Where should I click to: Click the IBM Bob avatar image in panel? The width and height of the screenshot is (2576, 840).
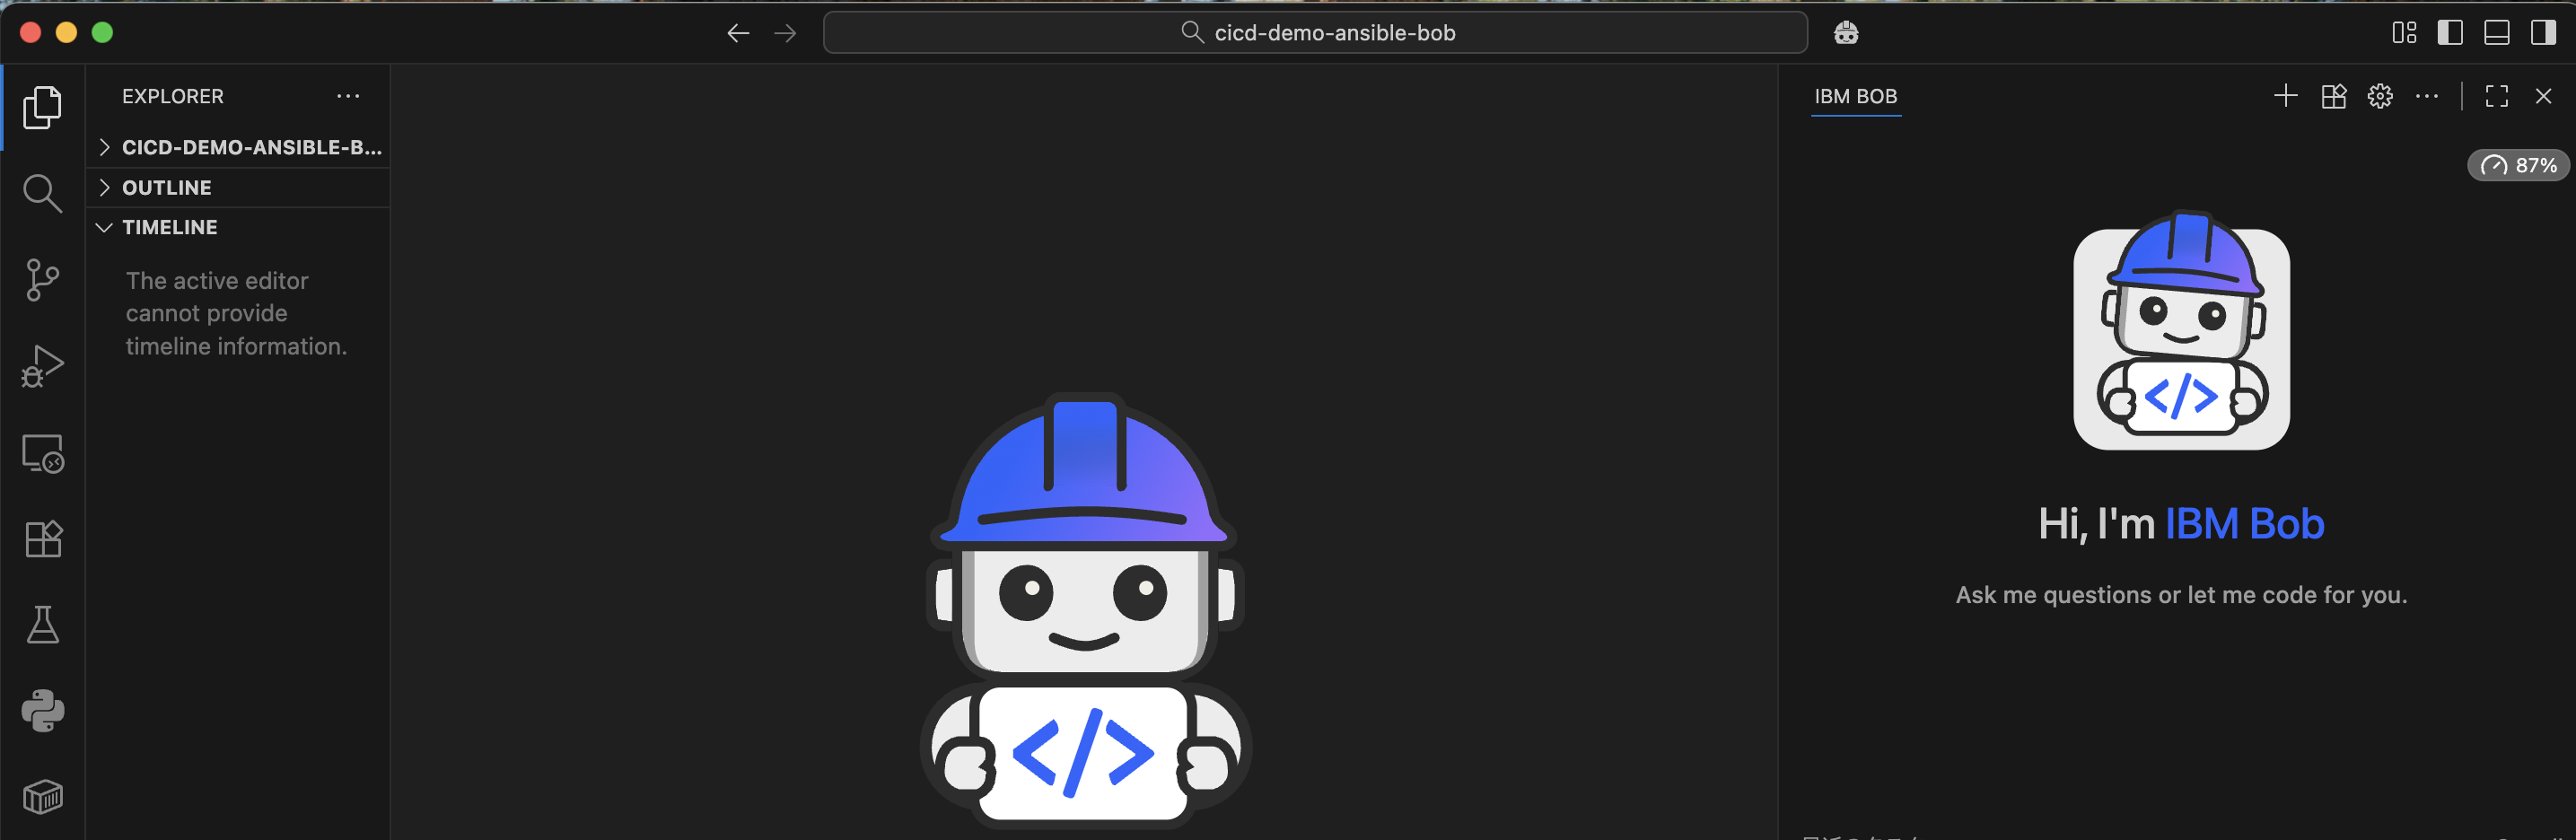click(x=2181, y=331)
